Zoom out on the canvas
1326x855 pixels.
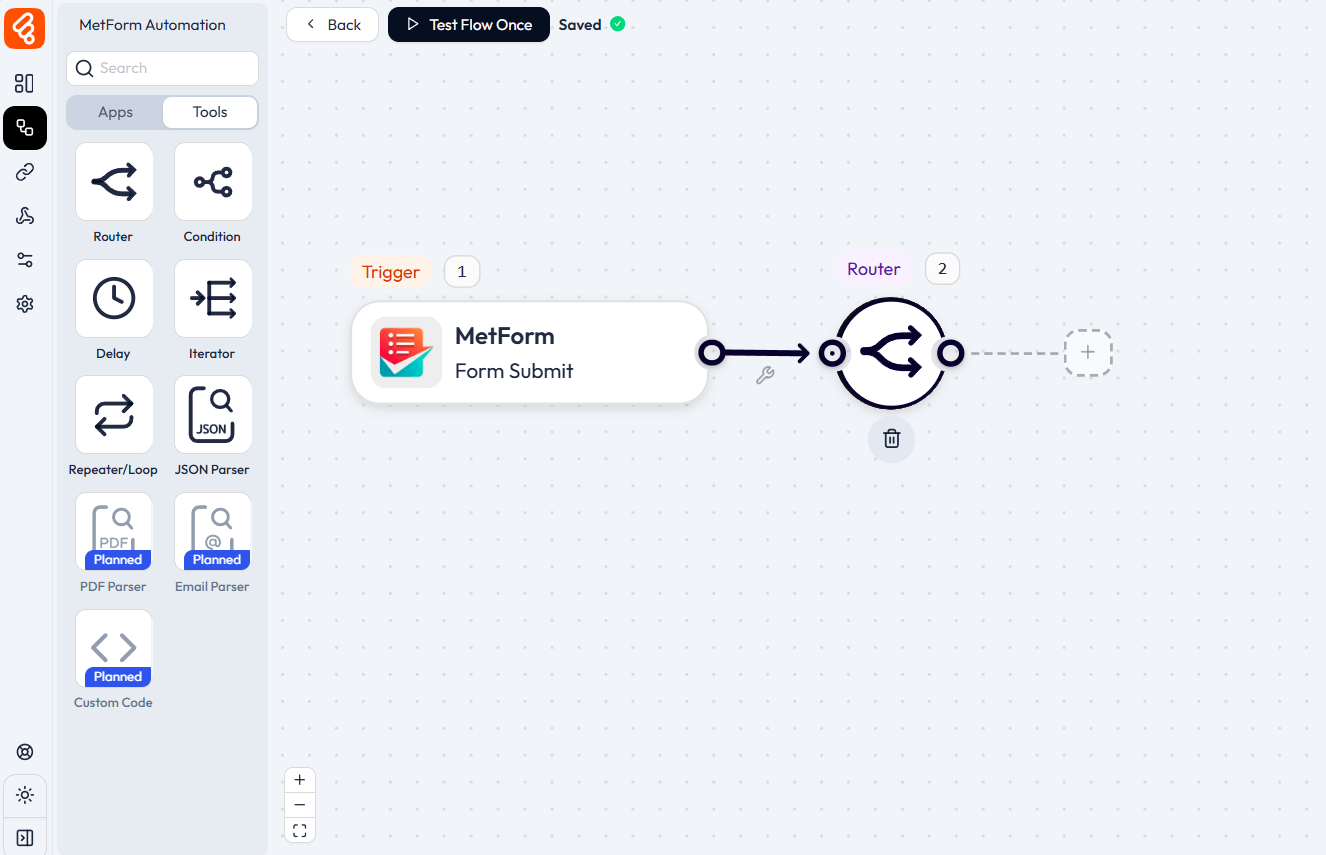[300, 805]
